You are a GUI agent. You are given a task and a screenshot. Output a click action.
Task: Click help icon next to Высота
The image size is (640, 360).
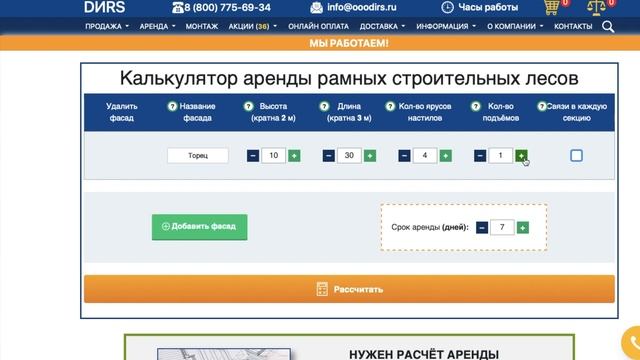248,106
